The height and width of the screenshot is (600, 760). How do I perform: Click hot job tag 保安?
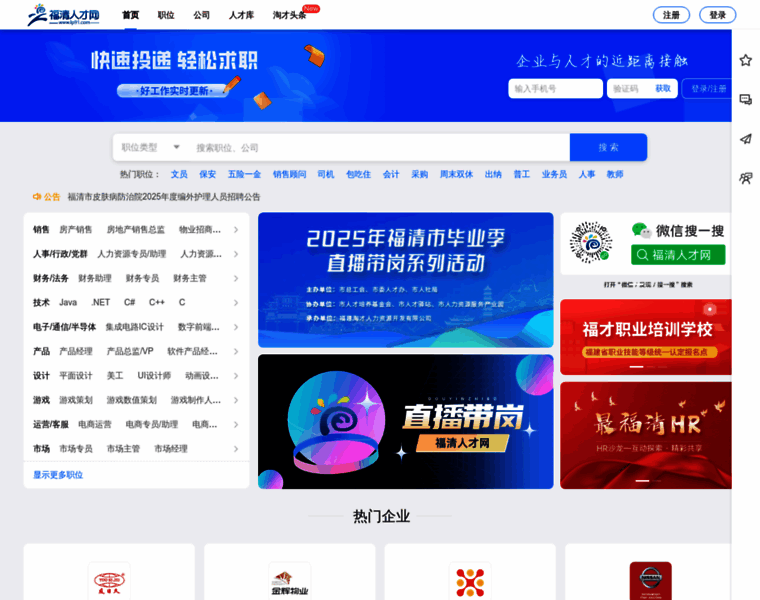coord(207,174)
